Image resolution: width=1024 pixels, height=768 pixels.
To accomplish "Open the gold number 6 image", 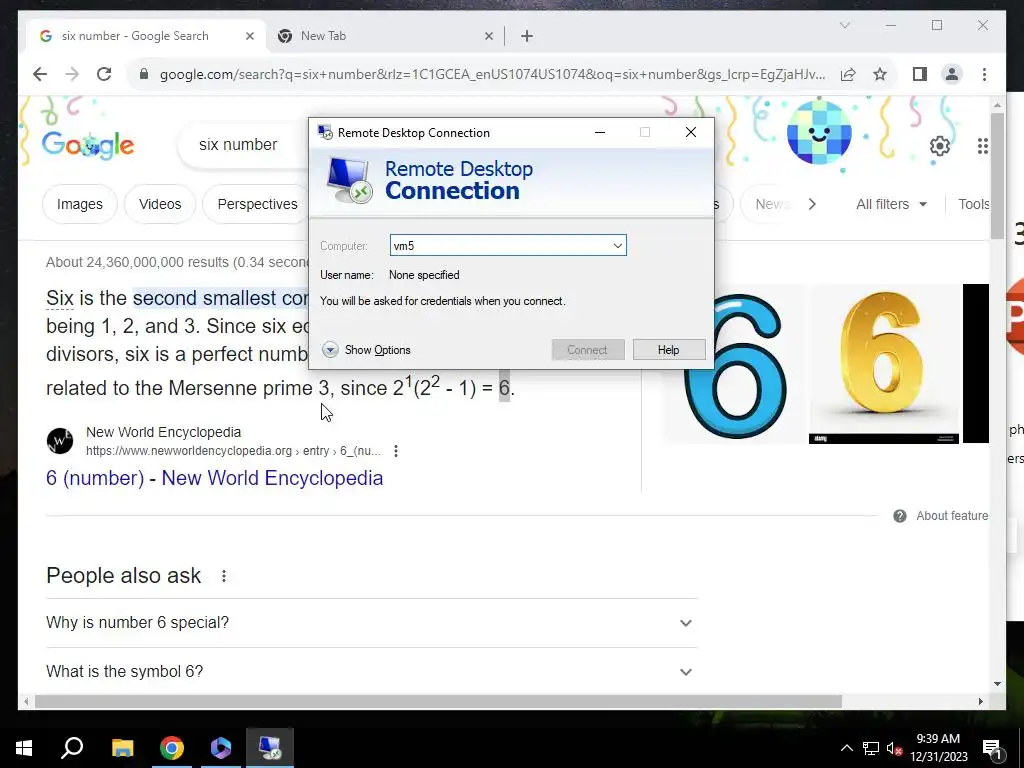I will tap(884, 364).
